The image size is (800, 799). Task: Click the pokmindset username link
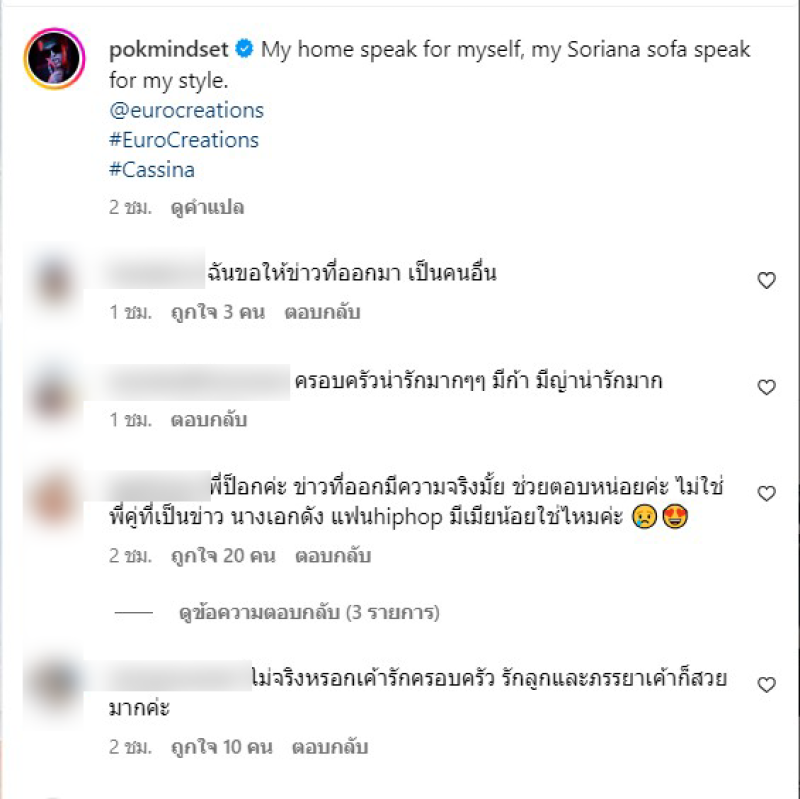coord(169,49)
